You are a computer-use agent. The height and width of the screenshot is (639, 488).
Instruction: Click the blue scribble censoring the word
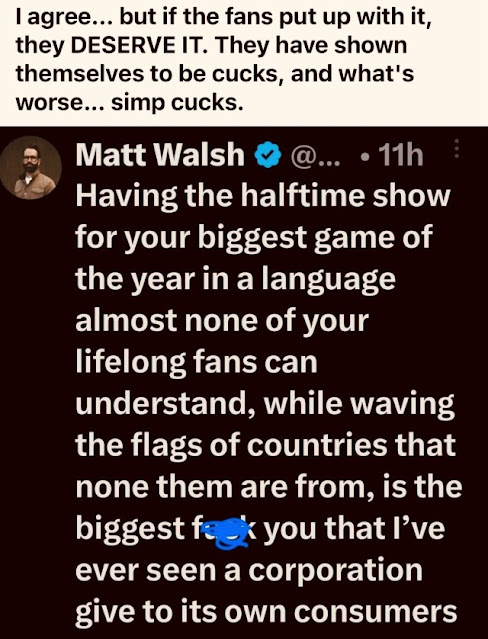(x=227, y=532)
